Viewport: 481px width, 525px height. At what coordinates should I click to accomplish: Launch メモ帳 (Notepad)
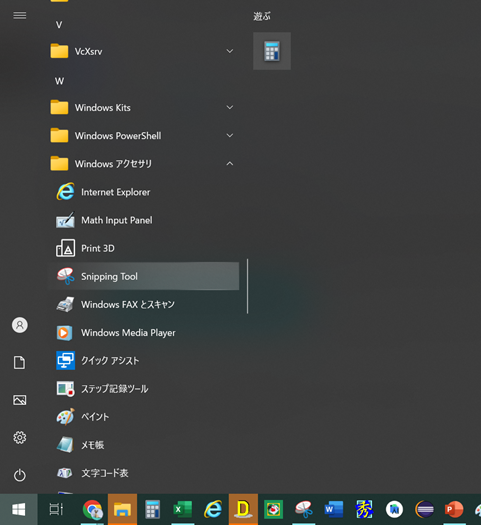[144, 445]
